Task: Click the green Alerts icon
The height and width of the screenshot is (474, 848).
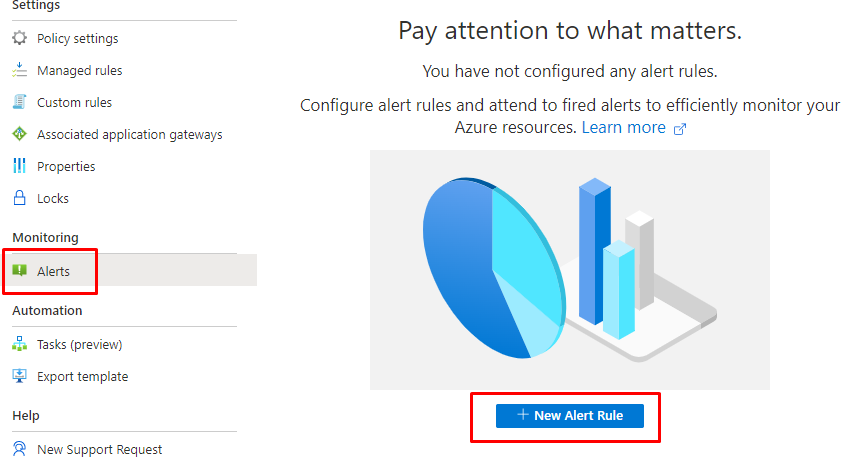Action: click(19, 271)
